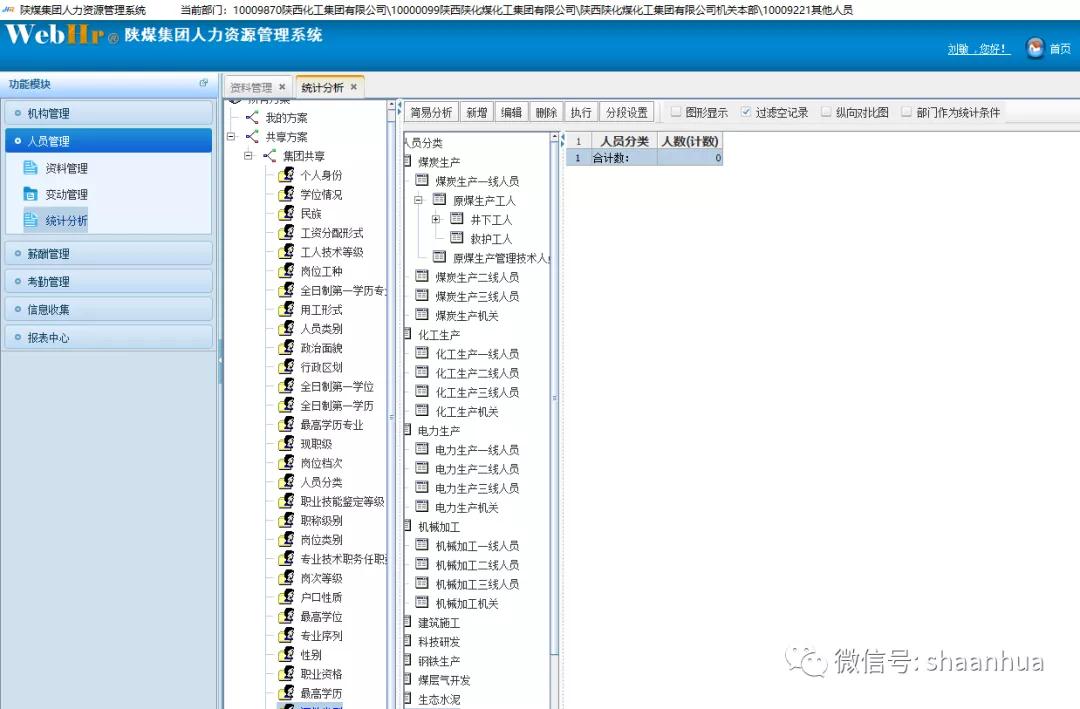Screen dimensions: 1080x709
Task: Click the table icon beside 救护工人
Action: pos(457,239)
